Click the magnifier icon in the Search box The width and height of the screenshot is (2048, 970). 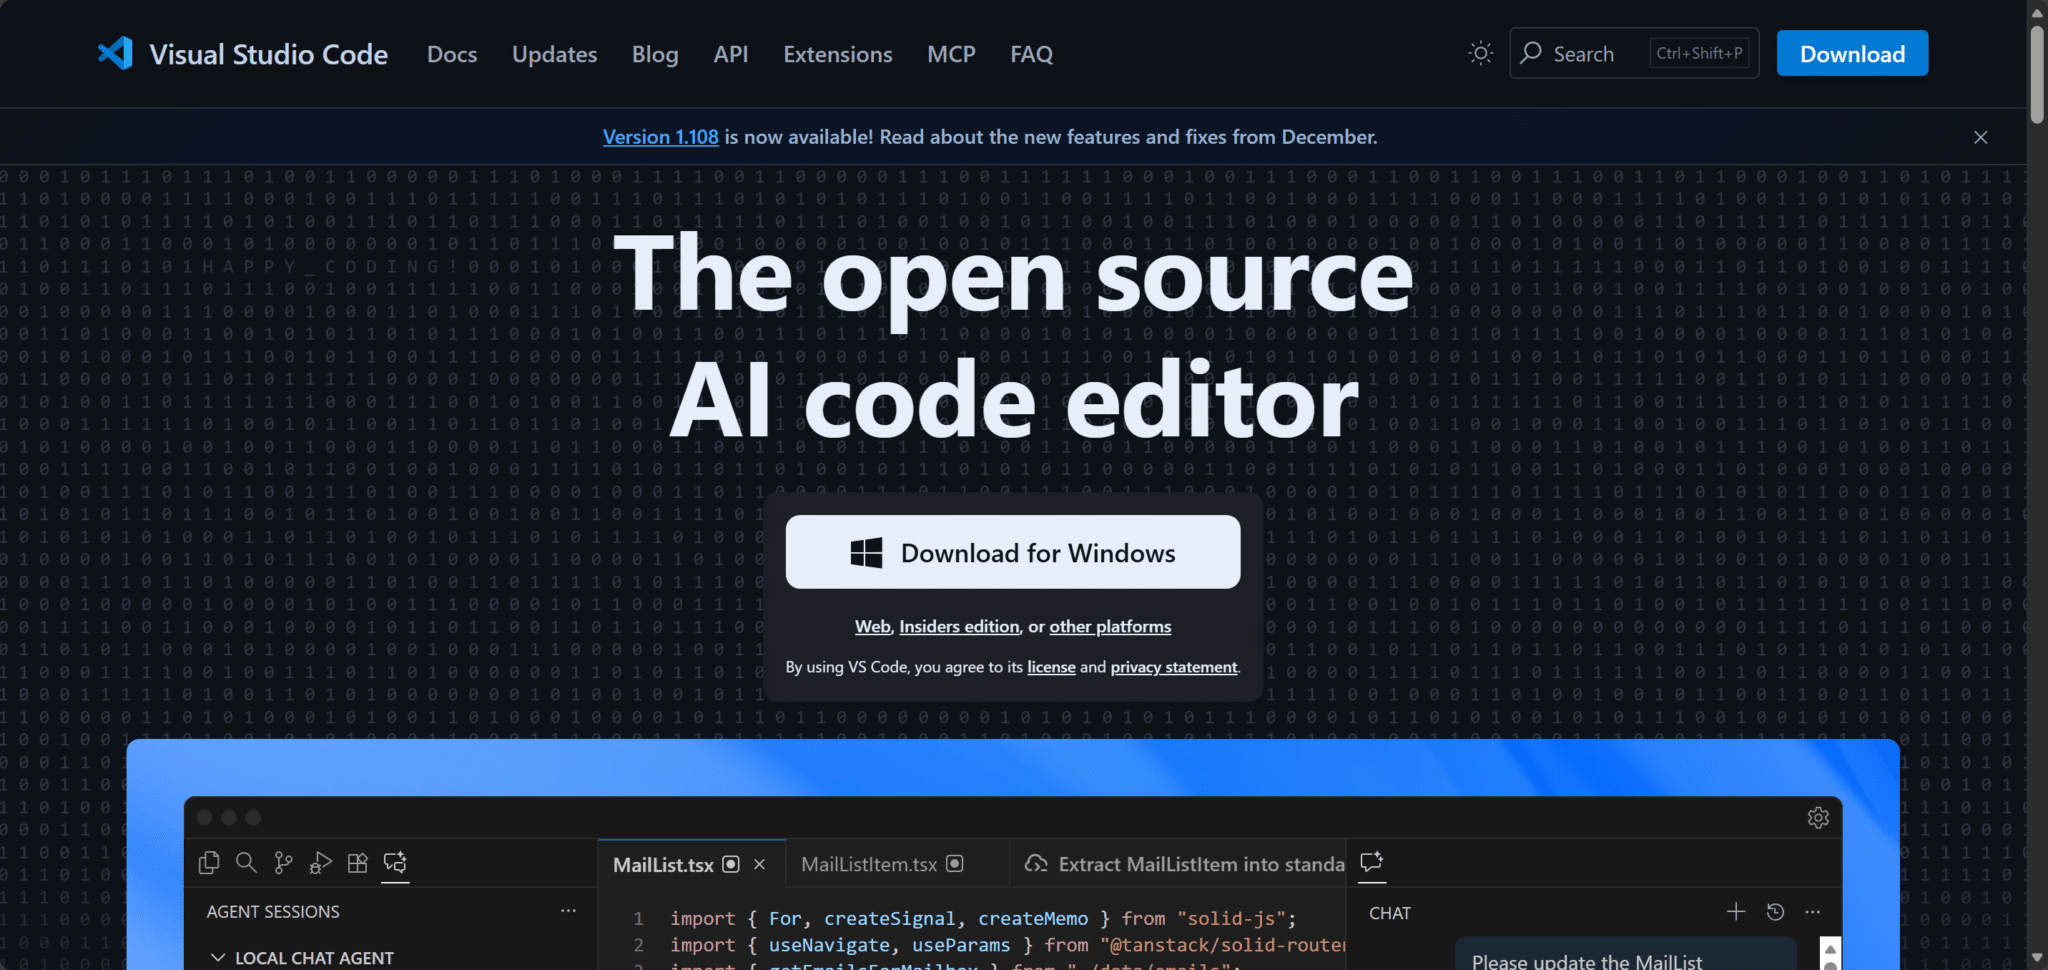1531,53
